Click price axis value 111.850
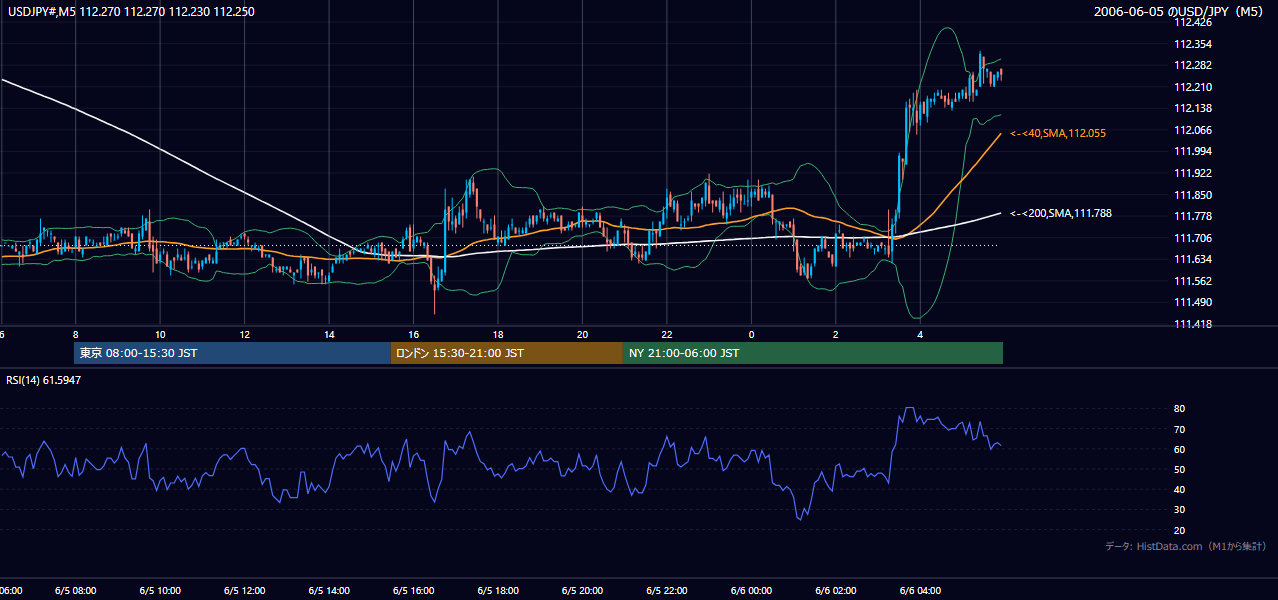 pos(1192,195)
